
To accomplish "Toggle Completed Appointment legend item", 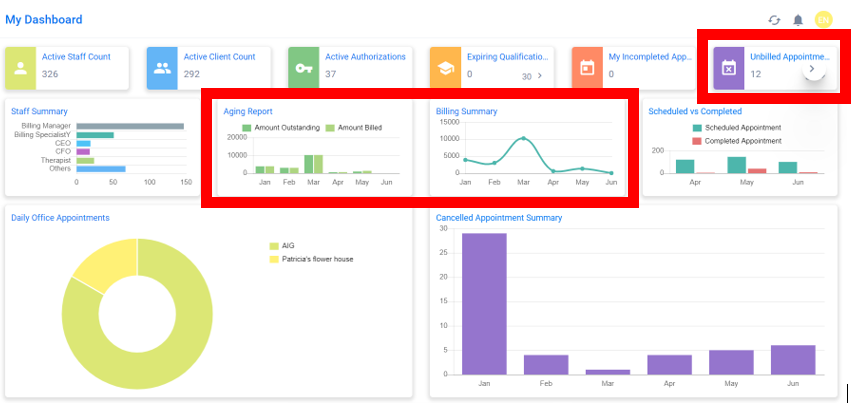I will click(737, 141).
